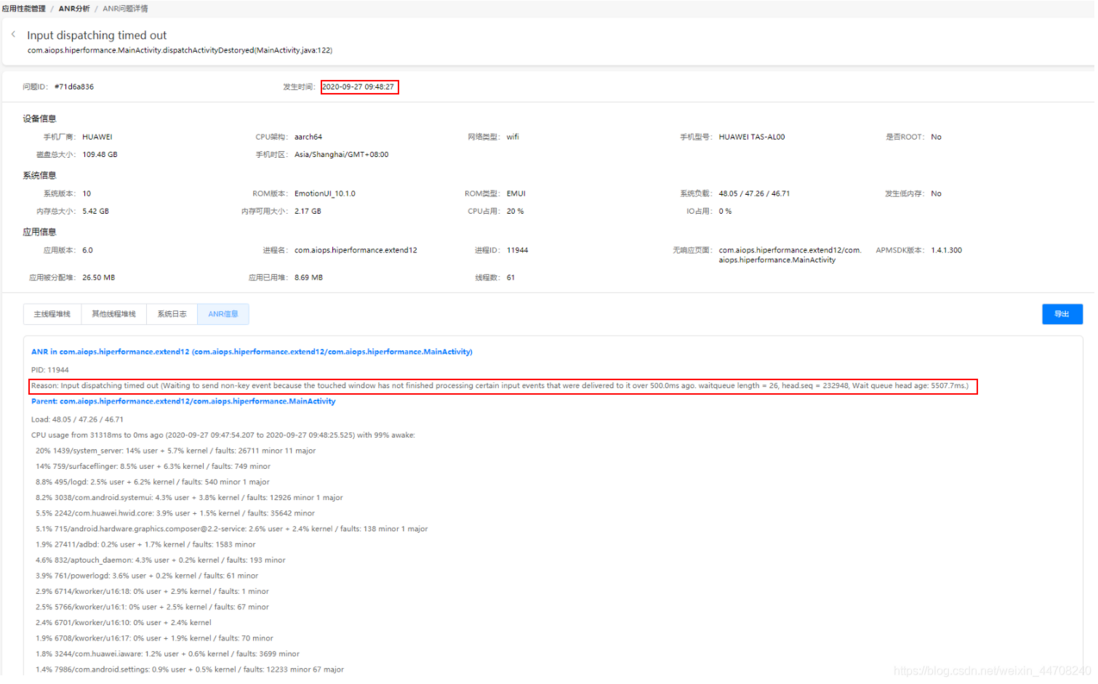
Task: Click the 设备信息 section heading
Action: point(39,119)
